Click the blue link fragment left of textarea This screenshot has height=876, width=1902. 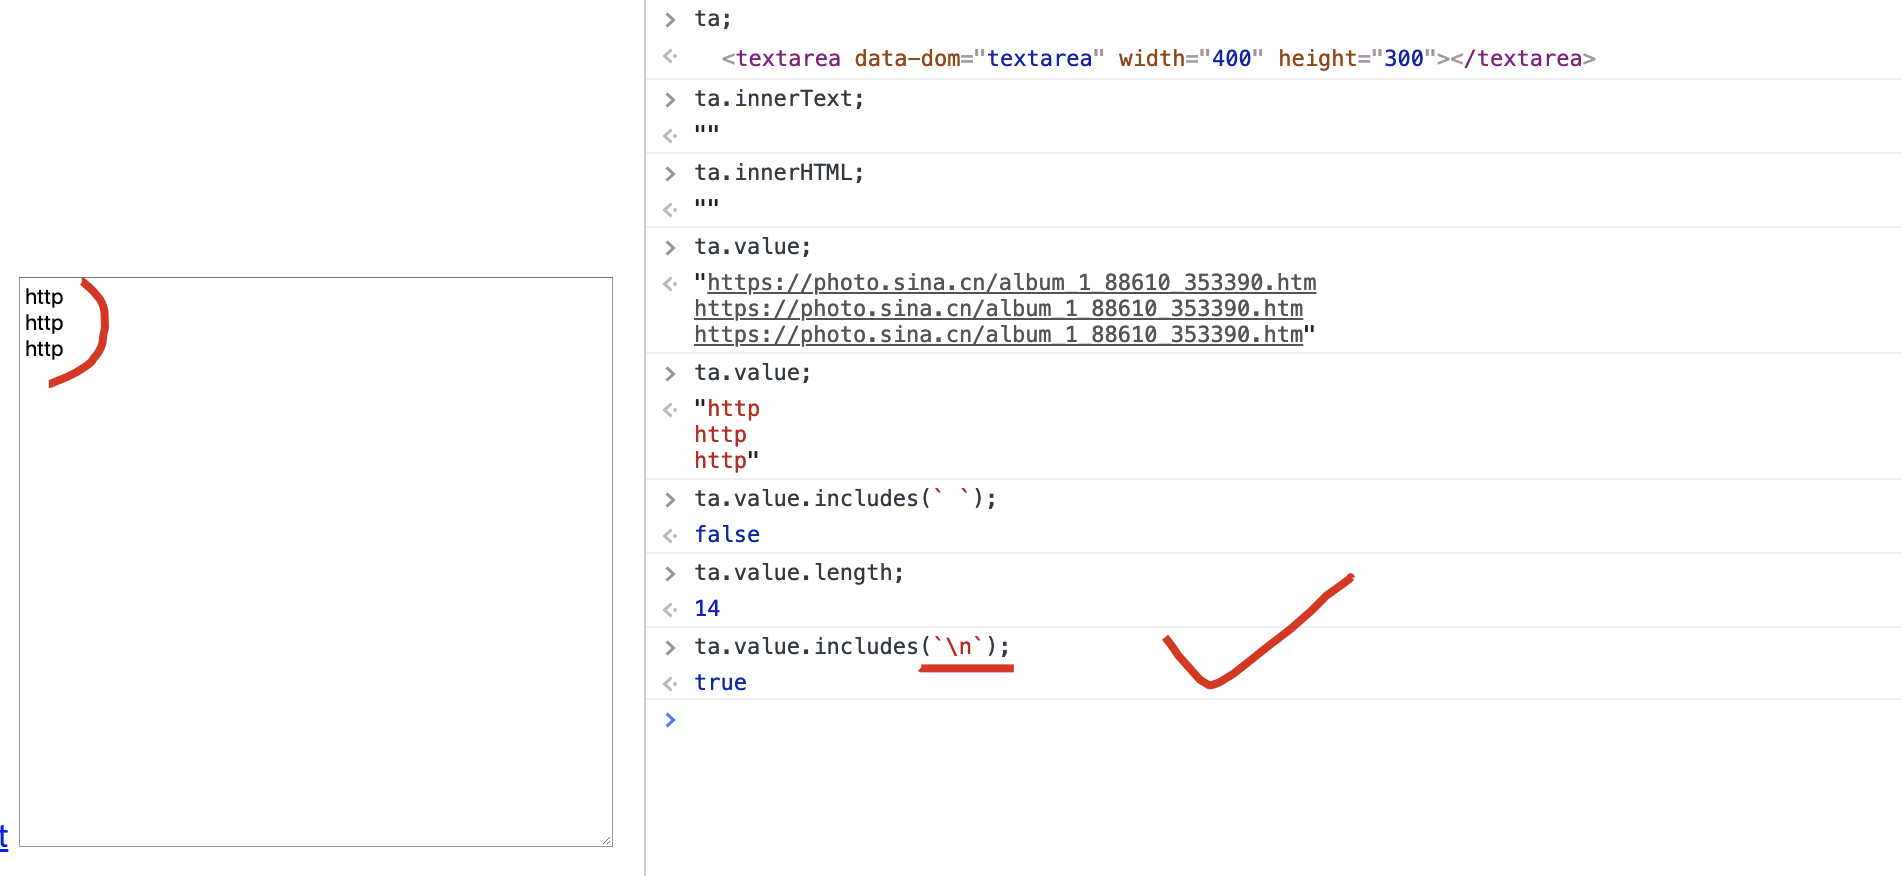[x=4, y=836]
